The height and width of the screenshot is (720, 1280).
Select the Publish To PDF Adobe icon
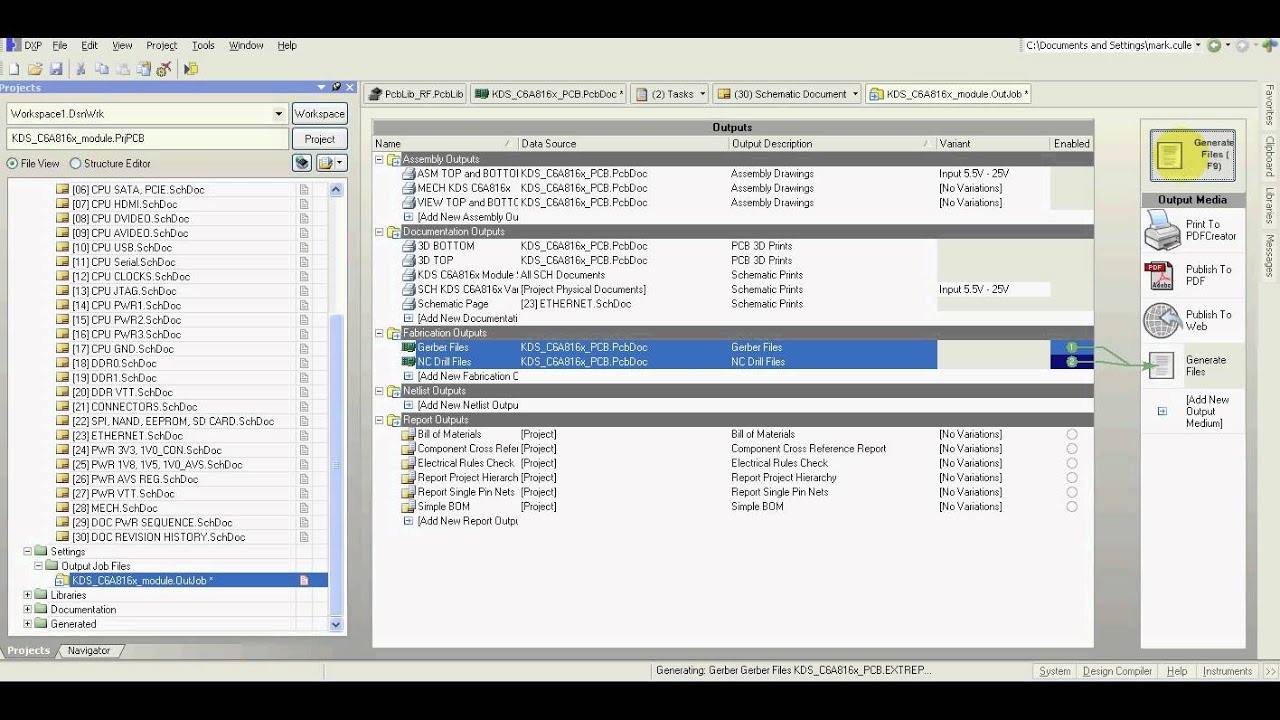click(1159, 275)
